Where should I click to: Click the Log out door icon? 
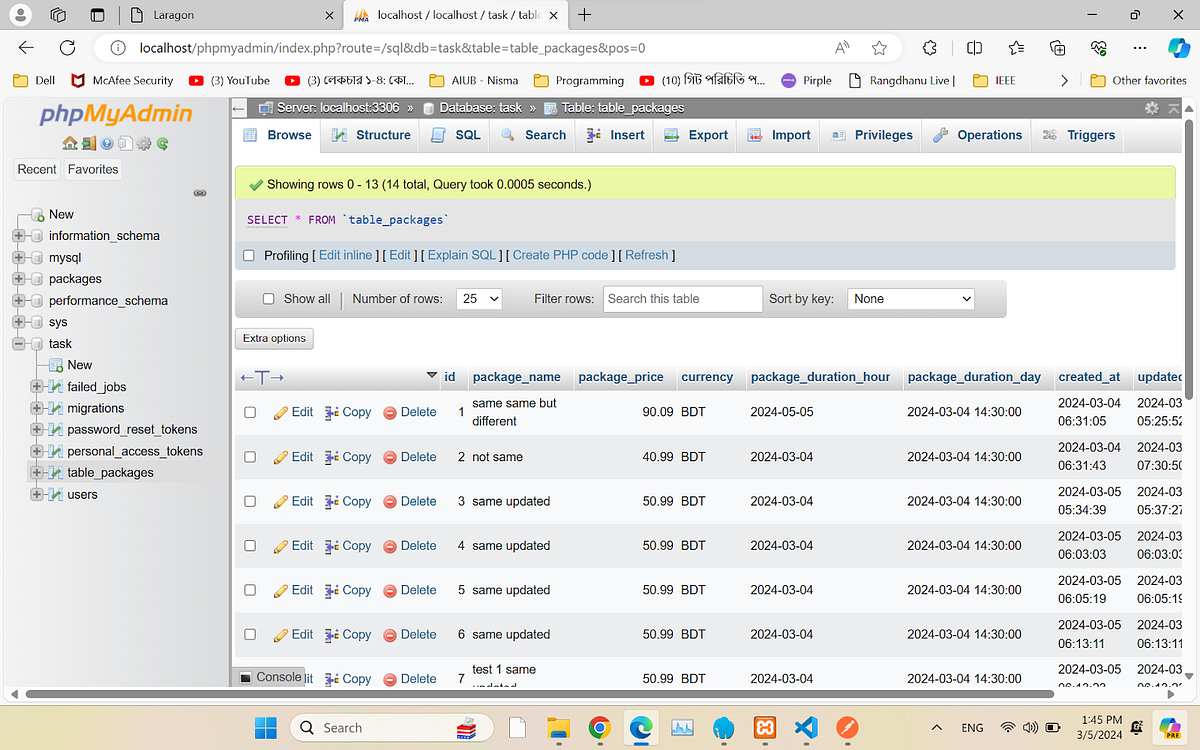(88, 143)
